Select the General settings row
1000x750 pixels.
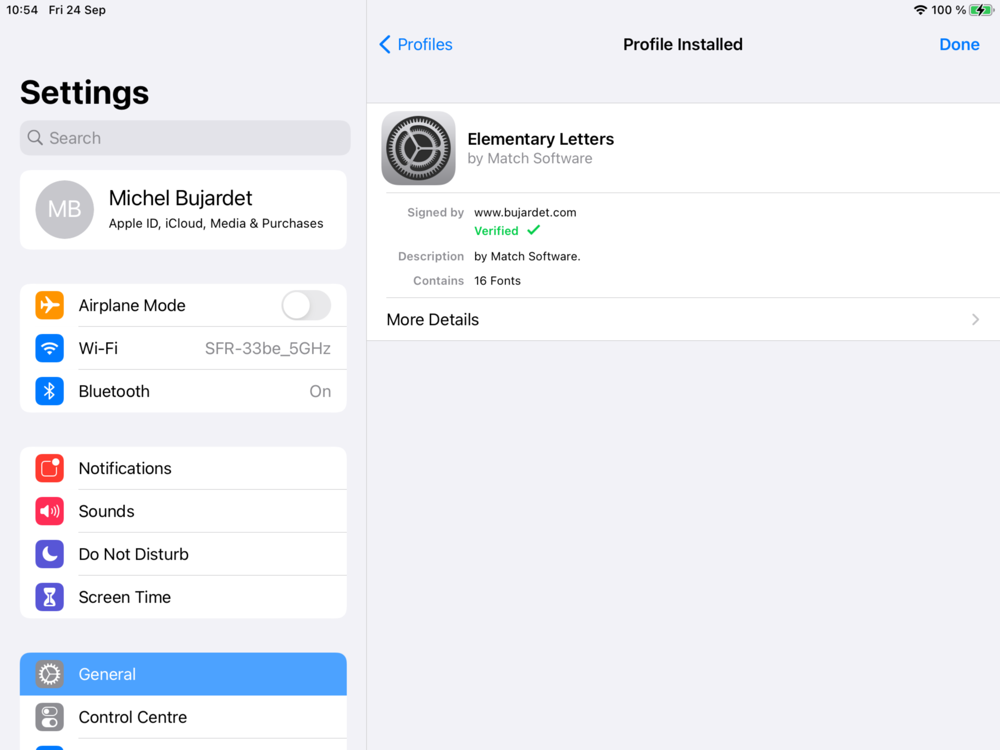[x=184, y=674]
